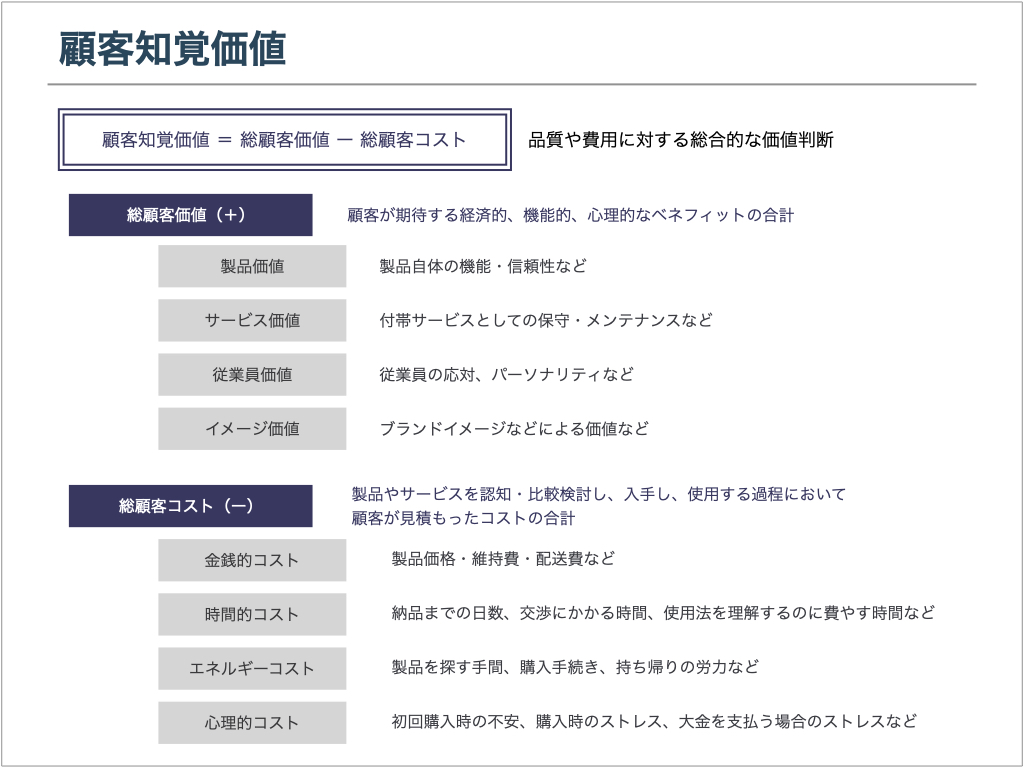Click the text beginning 納品までの日数、交渉にかかる時間
This screenshot has height=768, width=1024.
pyautogui.click(x=664, y=613)
